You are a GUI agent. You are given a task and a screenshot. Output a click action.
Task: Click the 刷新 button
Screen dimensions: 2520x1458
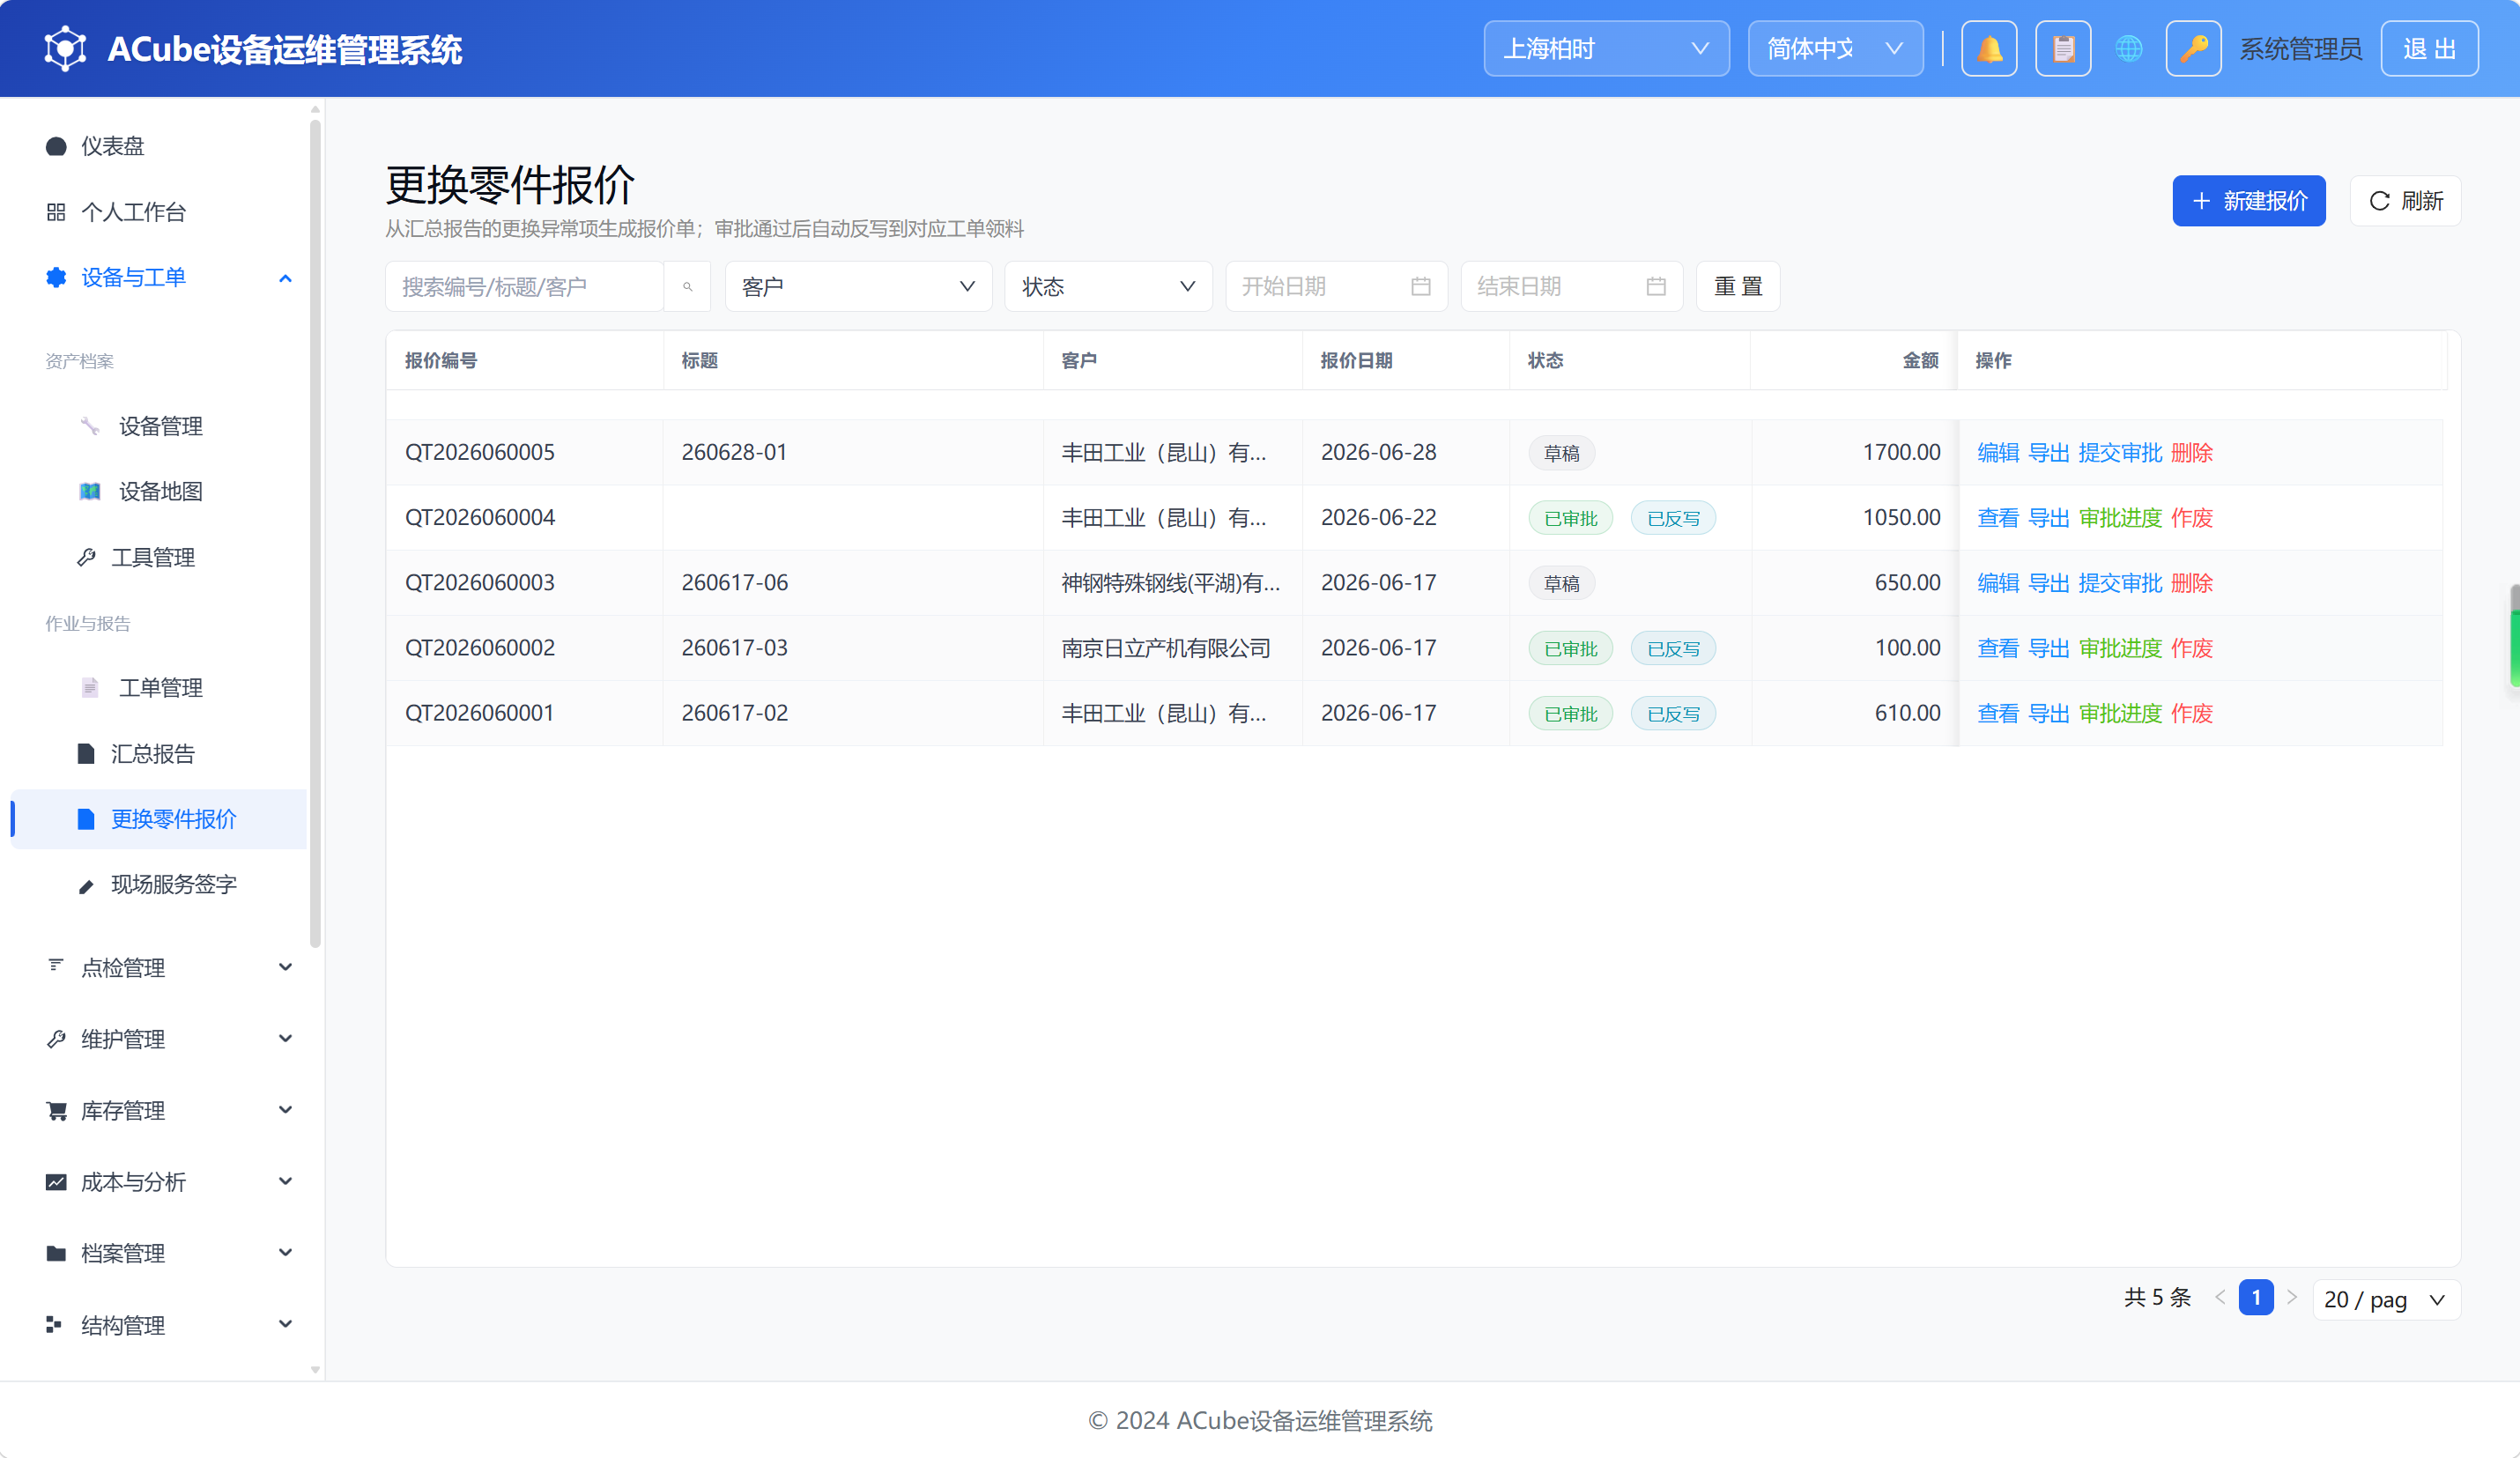click(x=2405, y=201)
